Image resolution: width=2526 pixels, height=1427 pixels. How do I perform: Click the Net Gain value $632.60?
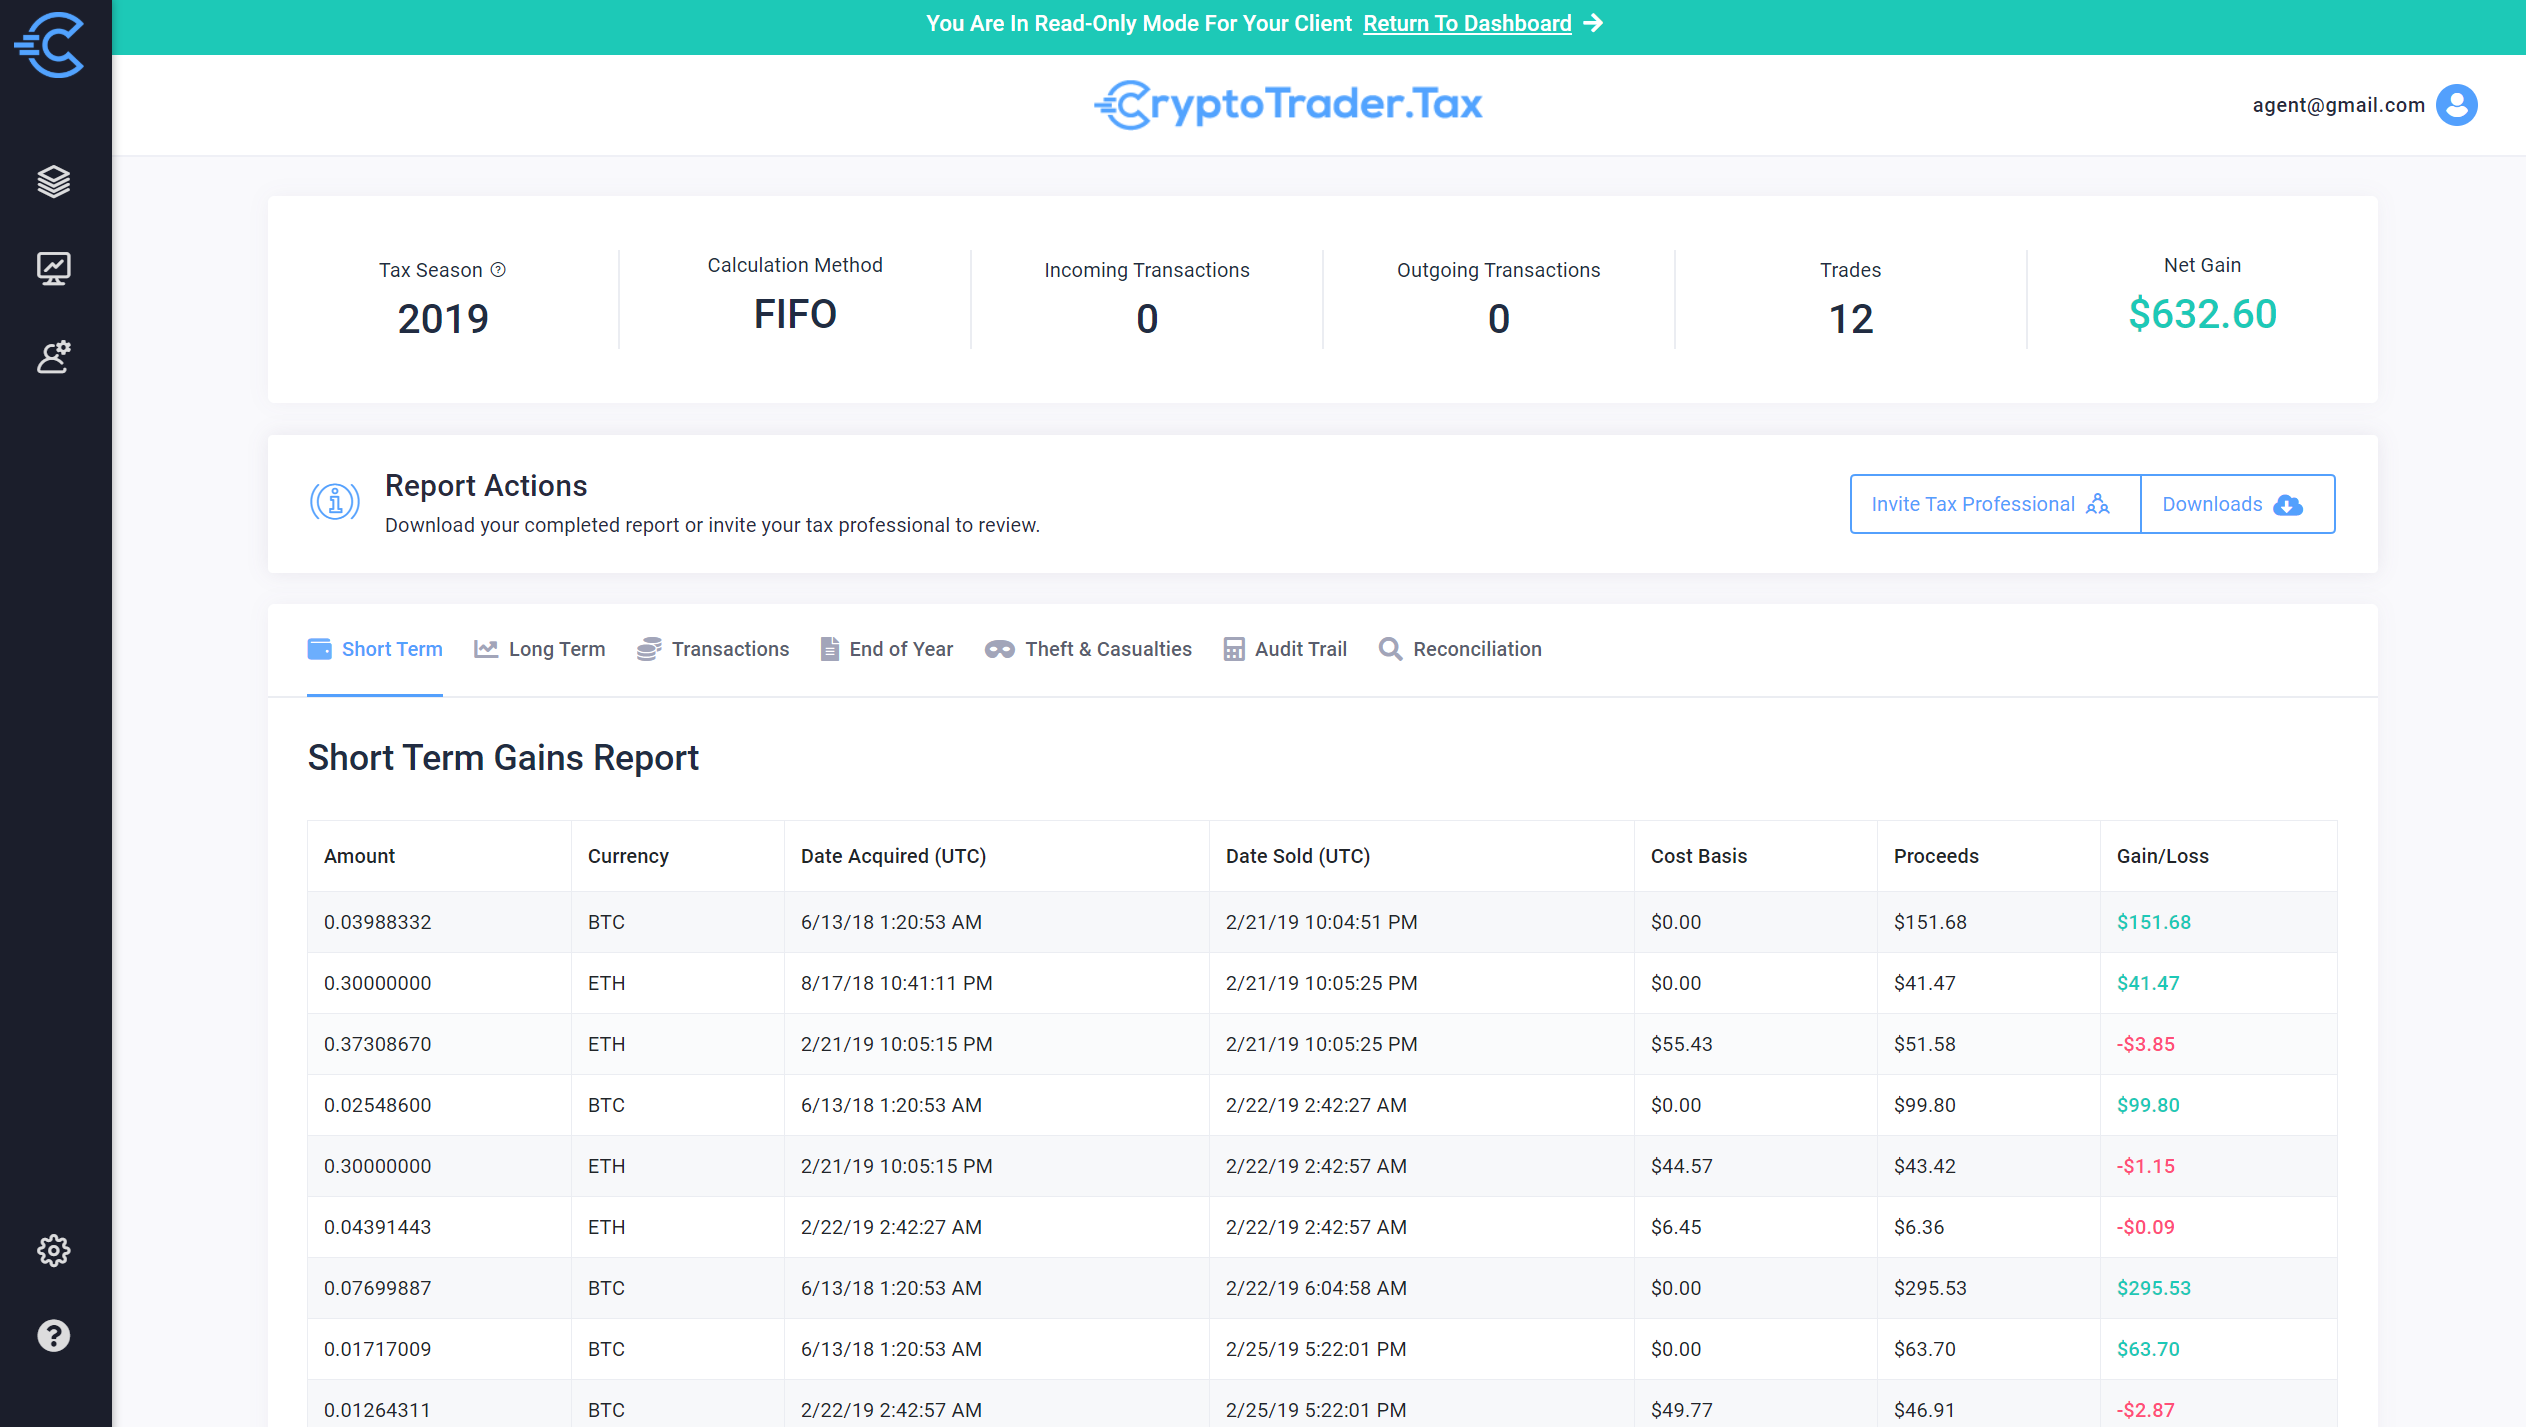point(2202,314)
